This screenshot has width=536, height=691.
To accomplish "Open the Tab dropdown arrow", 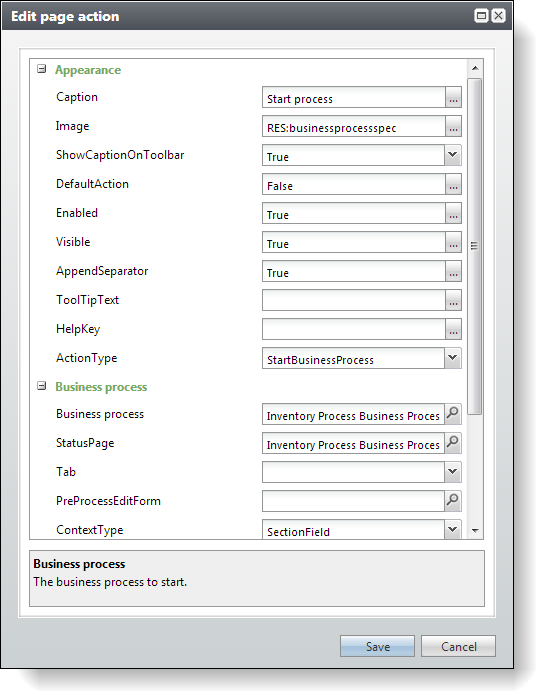I will 453,472.
